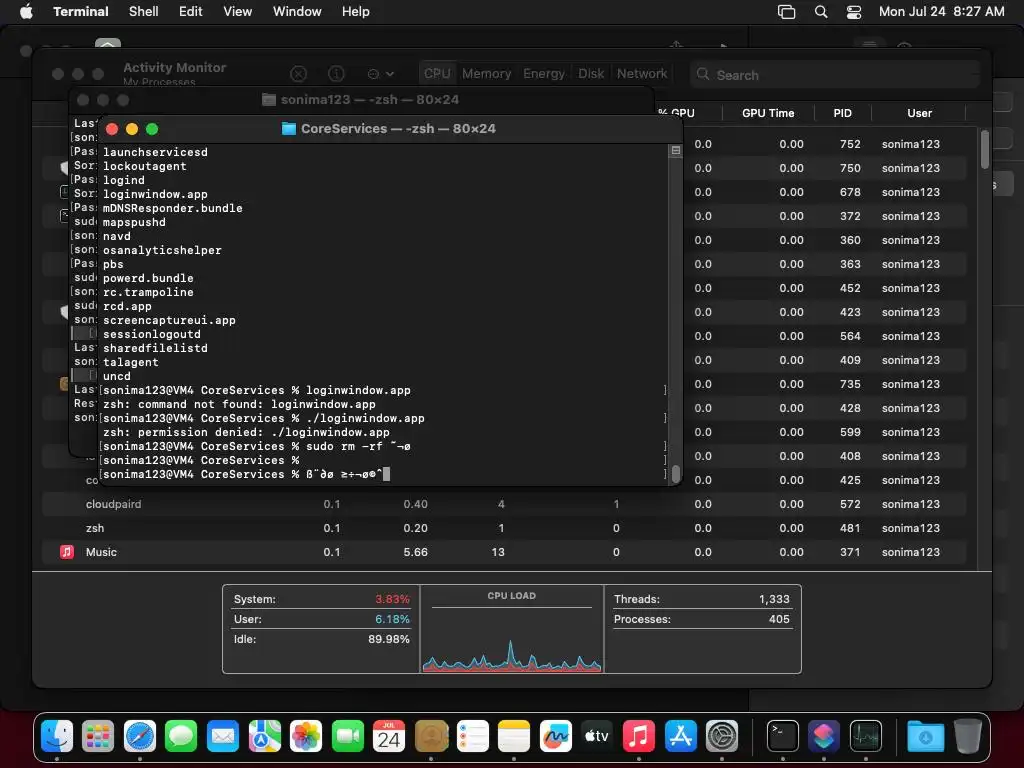This screenshot has height=768, width=1024.
Task: Click the Search field in Activity Monitor
Action: tap(835, 74)
